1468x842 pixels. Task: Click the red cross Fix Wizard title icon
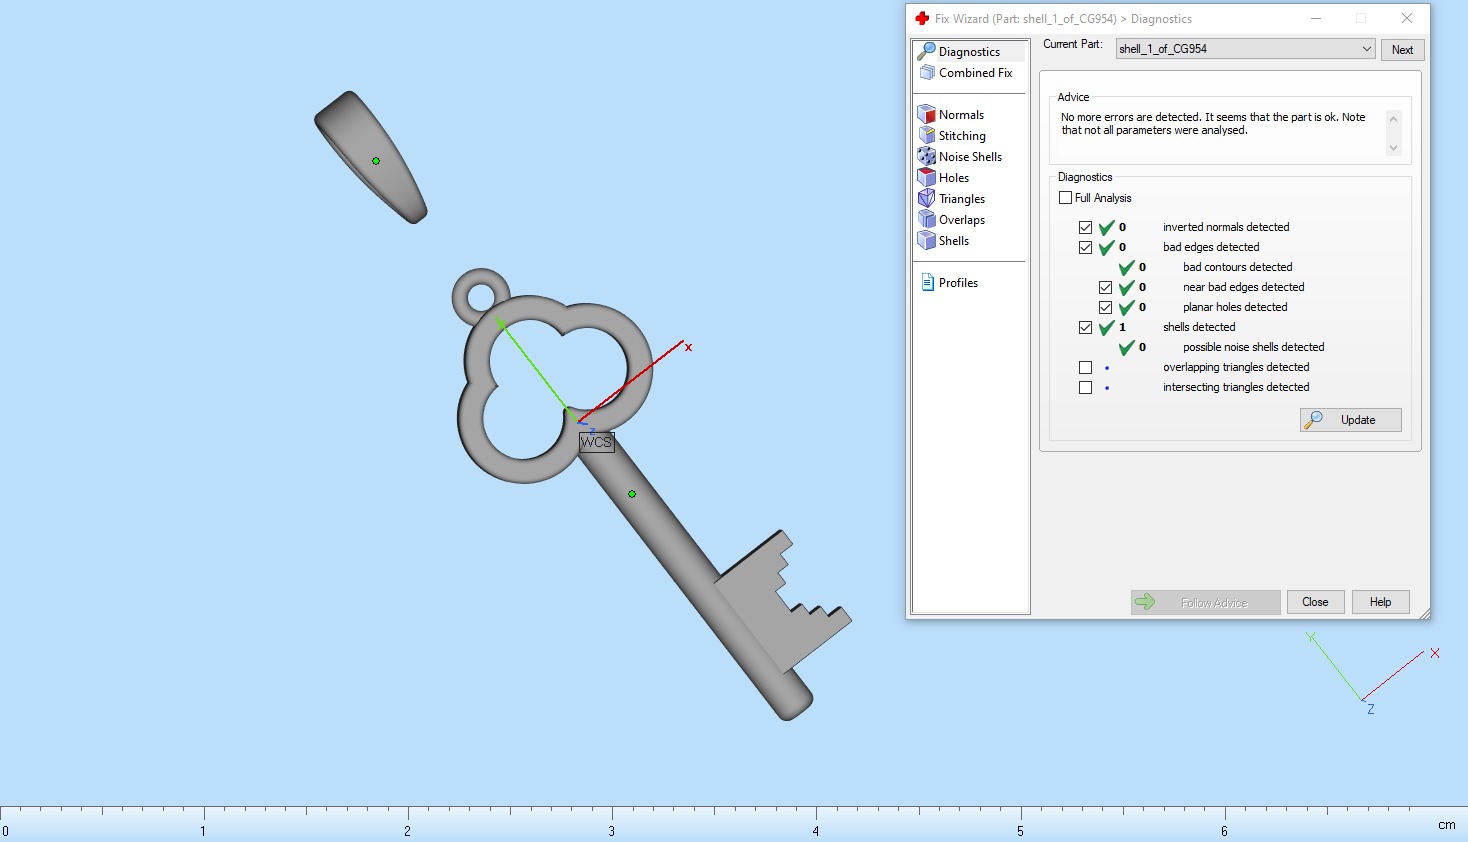point(922,18)
